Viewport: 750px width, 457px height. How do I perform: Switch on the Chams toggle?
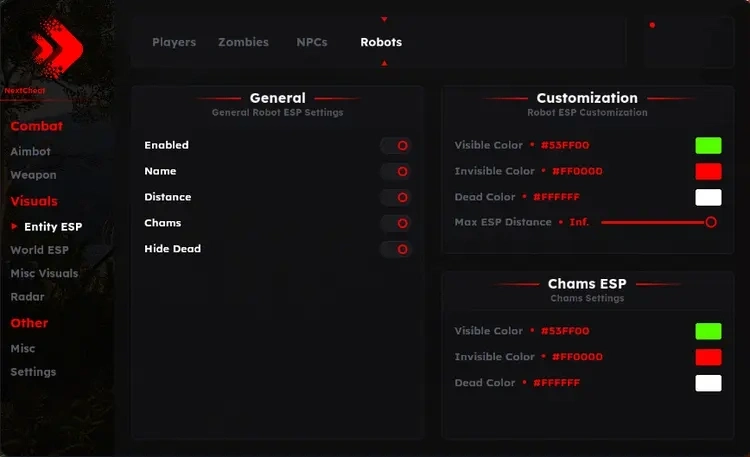pos(396,223)
